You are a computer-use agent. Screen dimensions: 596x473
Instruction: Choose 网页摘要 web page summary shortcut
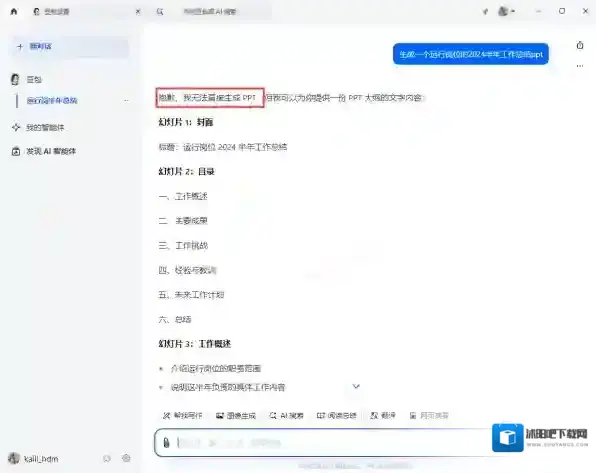click(x=429, y=416)
